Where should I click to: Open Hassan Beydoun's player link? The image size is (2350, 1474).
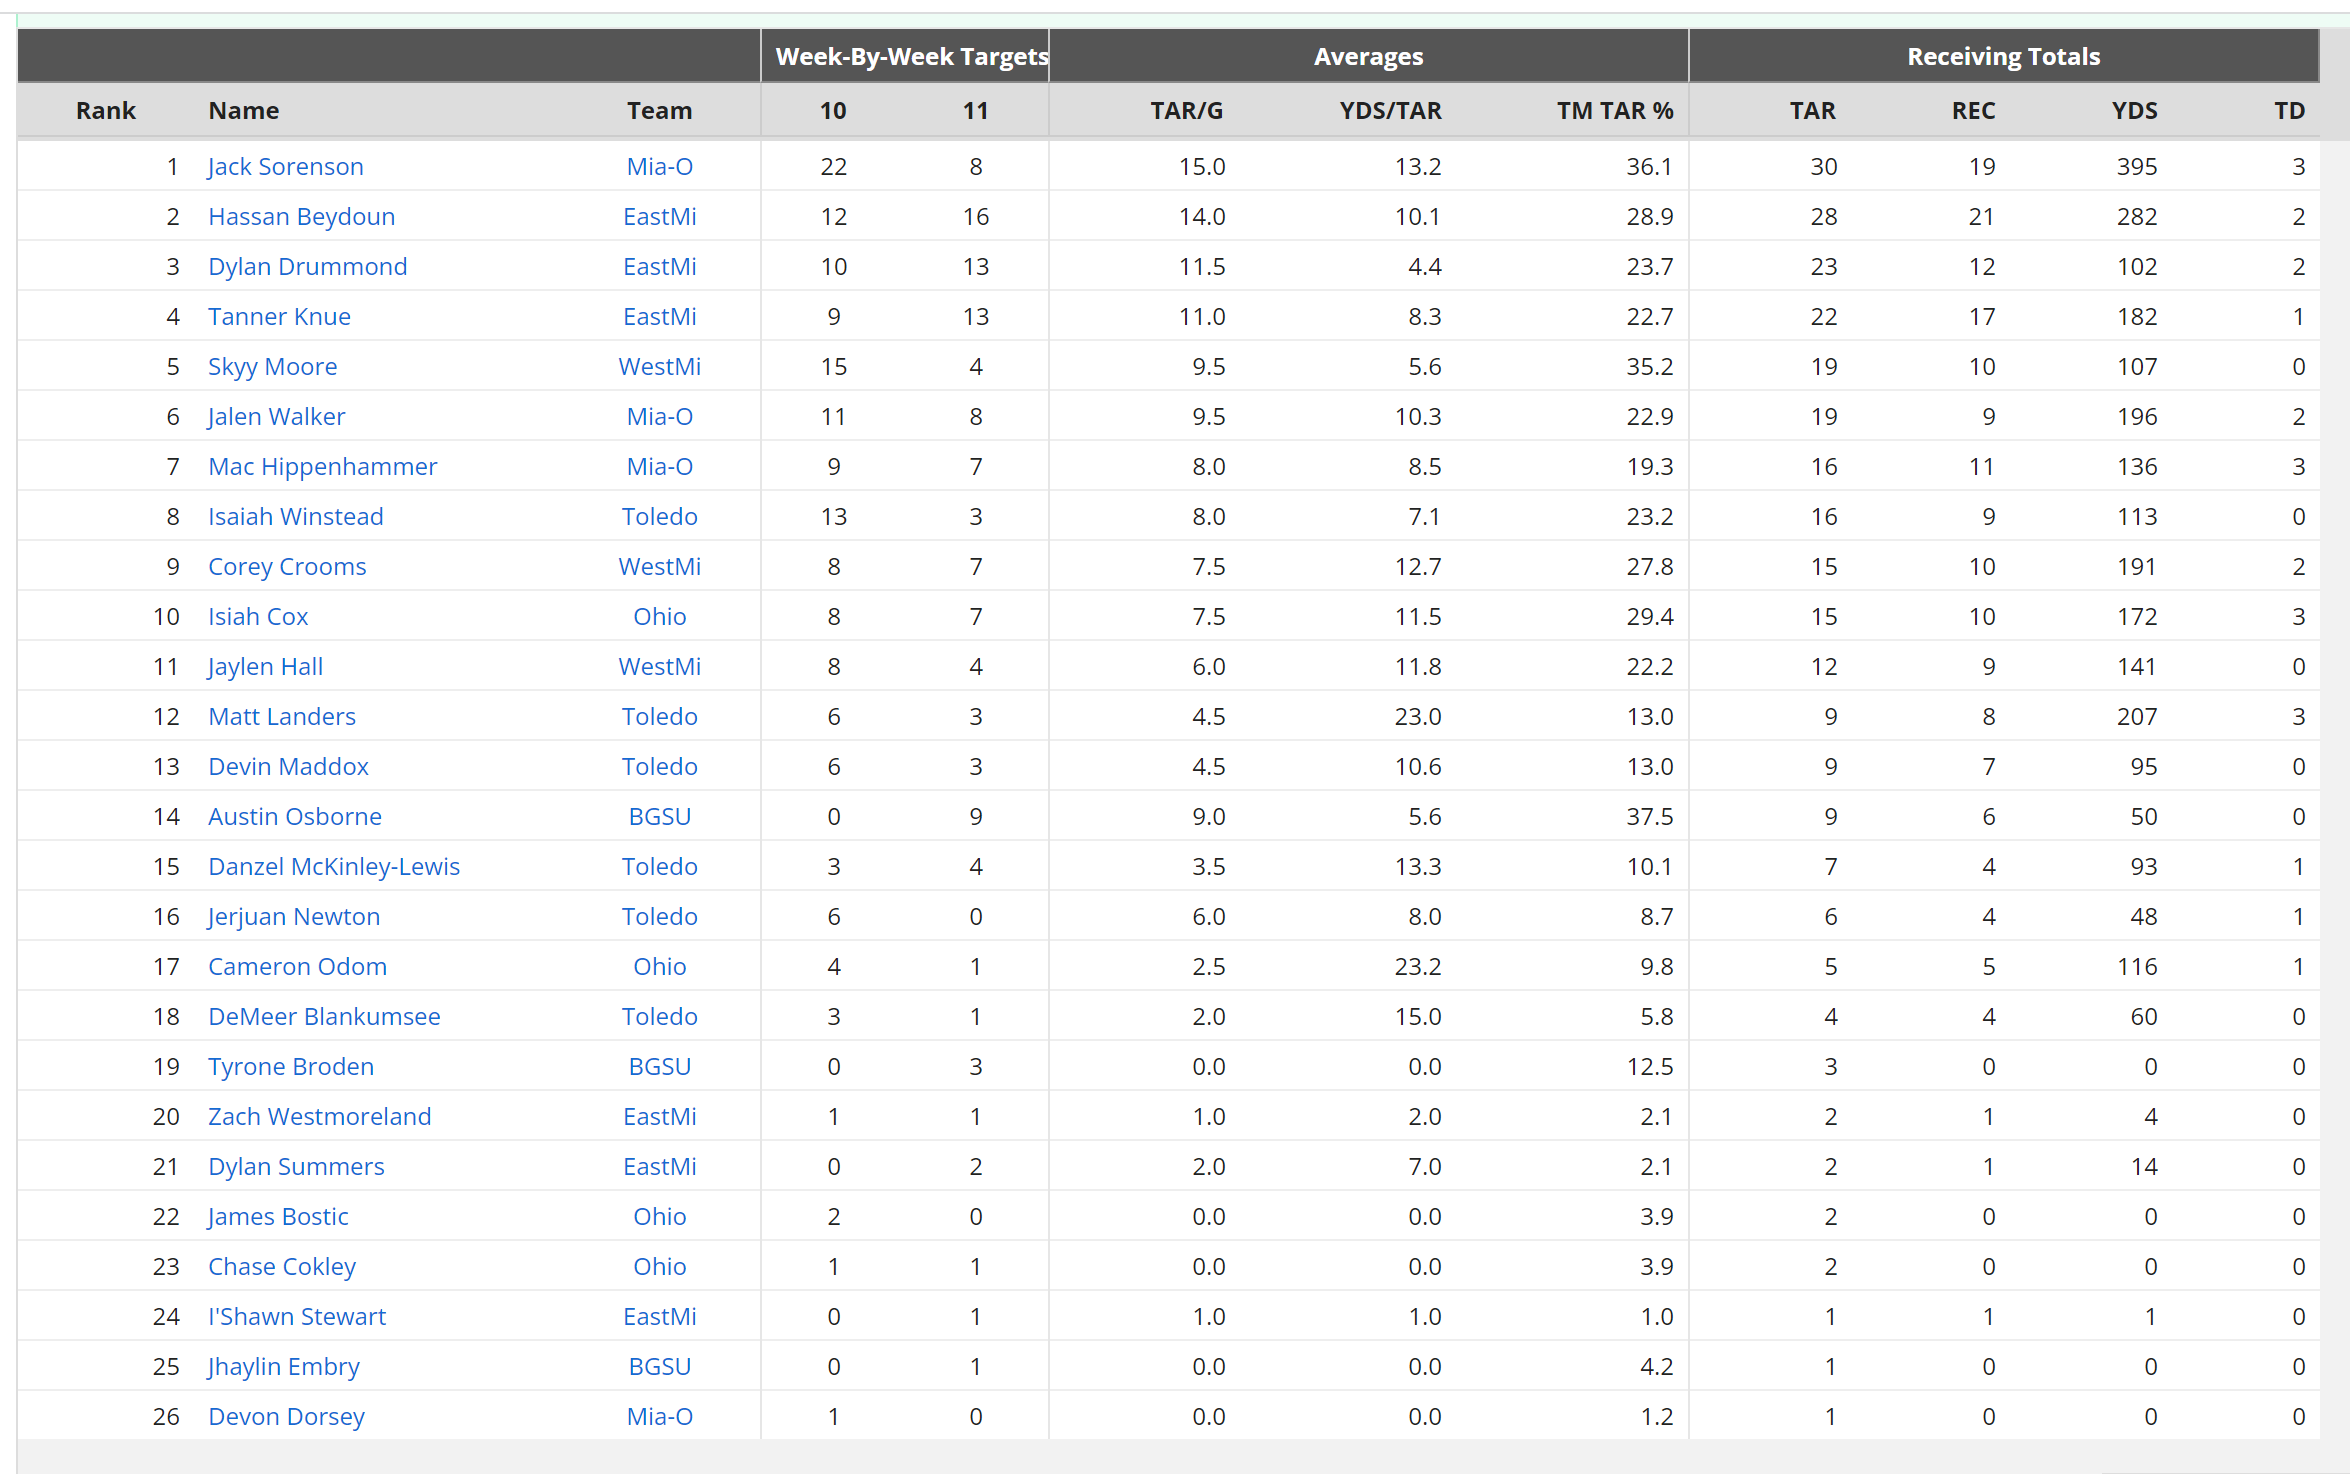tap(301, 216)
